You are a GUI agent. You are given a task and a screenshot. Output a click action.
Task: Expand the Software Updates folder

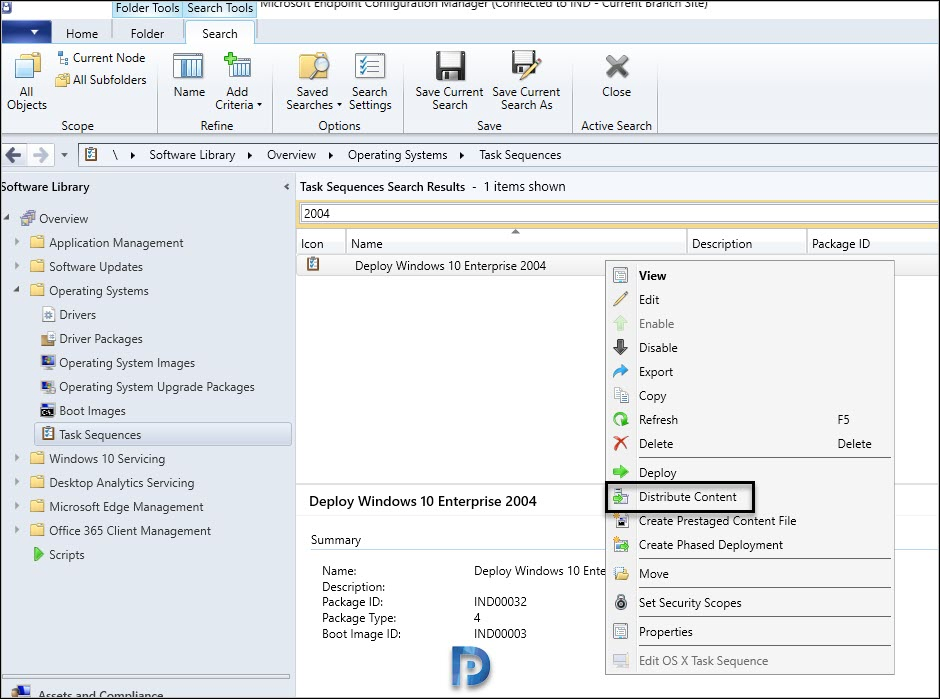17,266
